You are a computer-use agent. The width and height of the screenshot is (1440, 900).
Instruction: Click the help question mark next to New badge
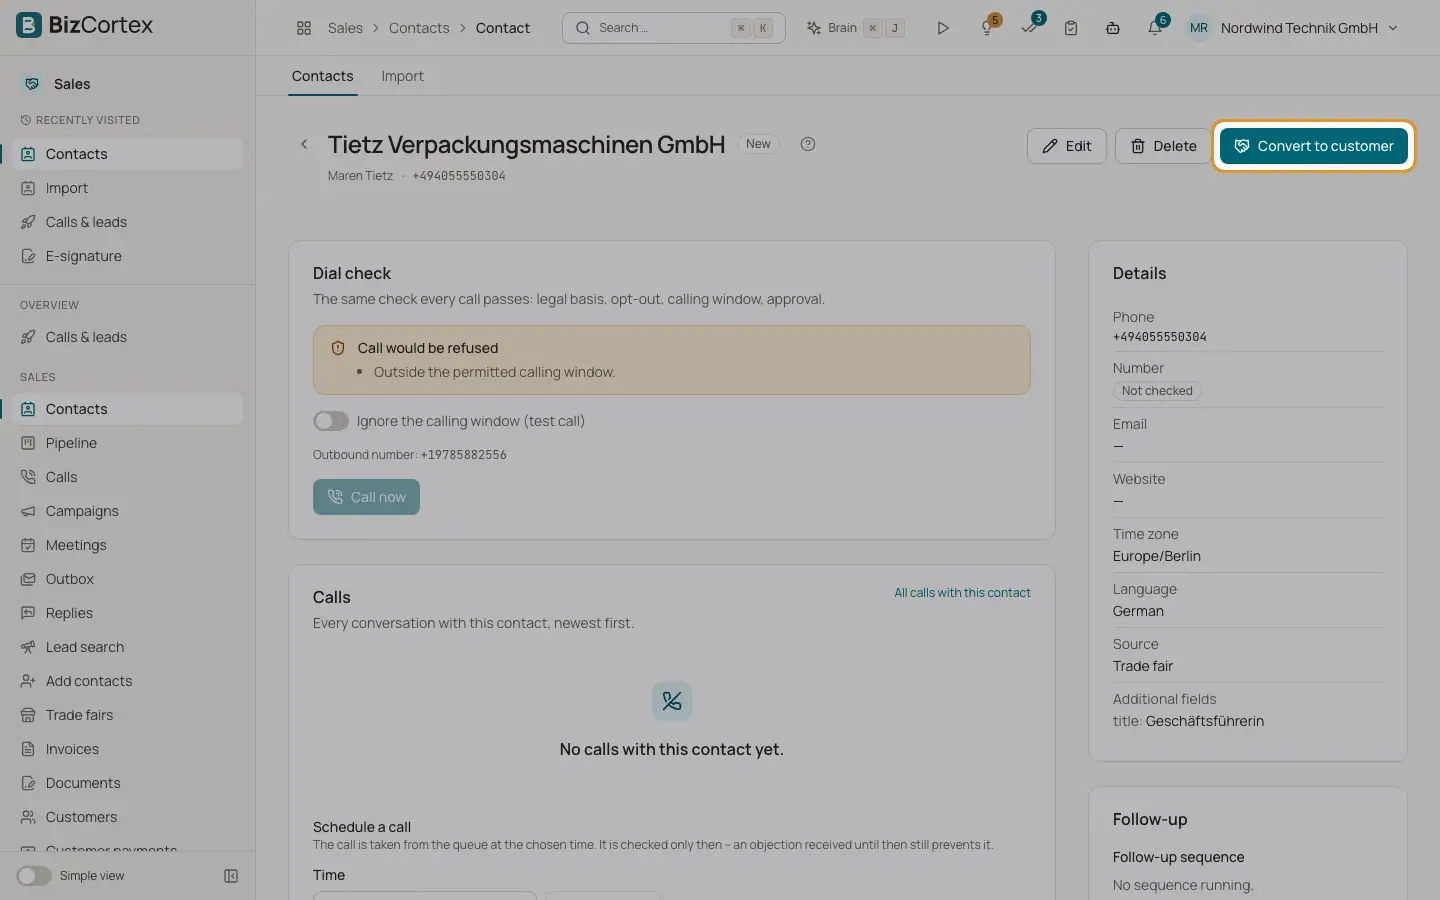point(808,144)
